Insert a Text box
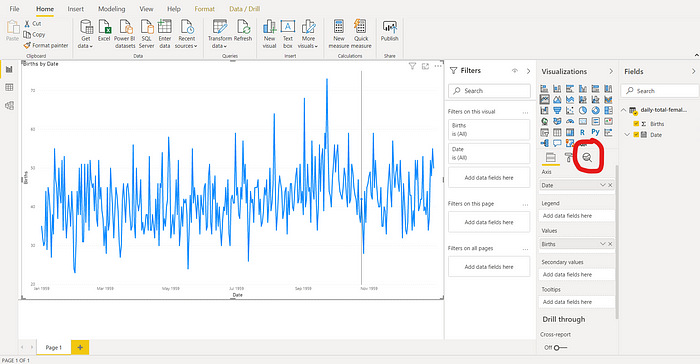 point(288,34)
